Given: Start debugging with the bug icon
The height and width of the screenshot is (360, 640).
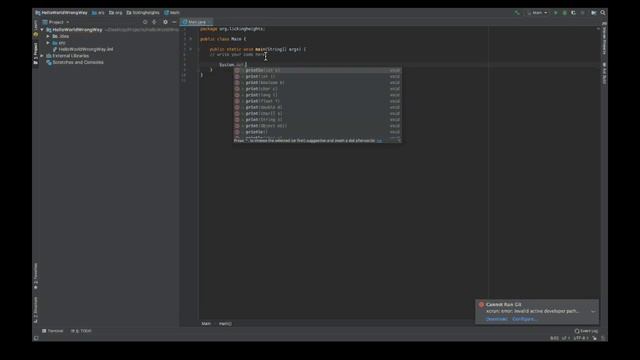Looking at the screenshot, I should point(564,13).
